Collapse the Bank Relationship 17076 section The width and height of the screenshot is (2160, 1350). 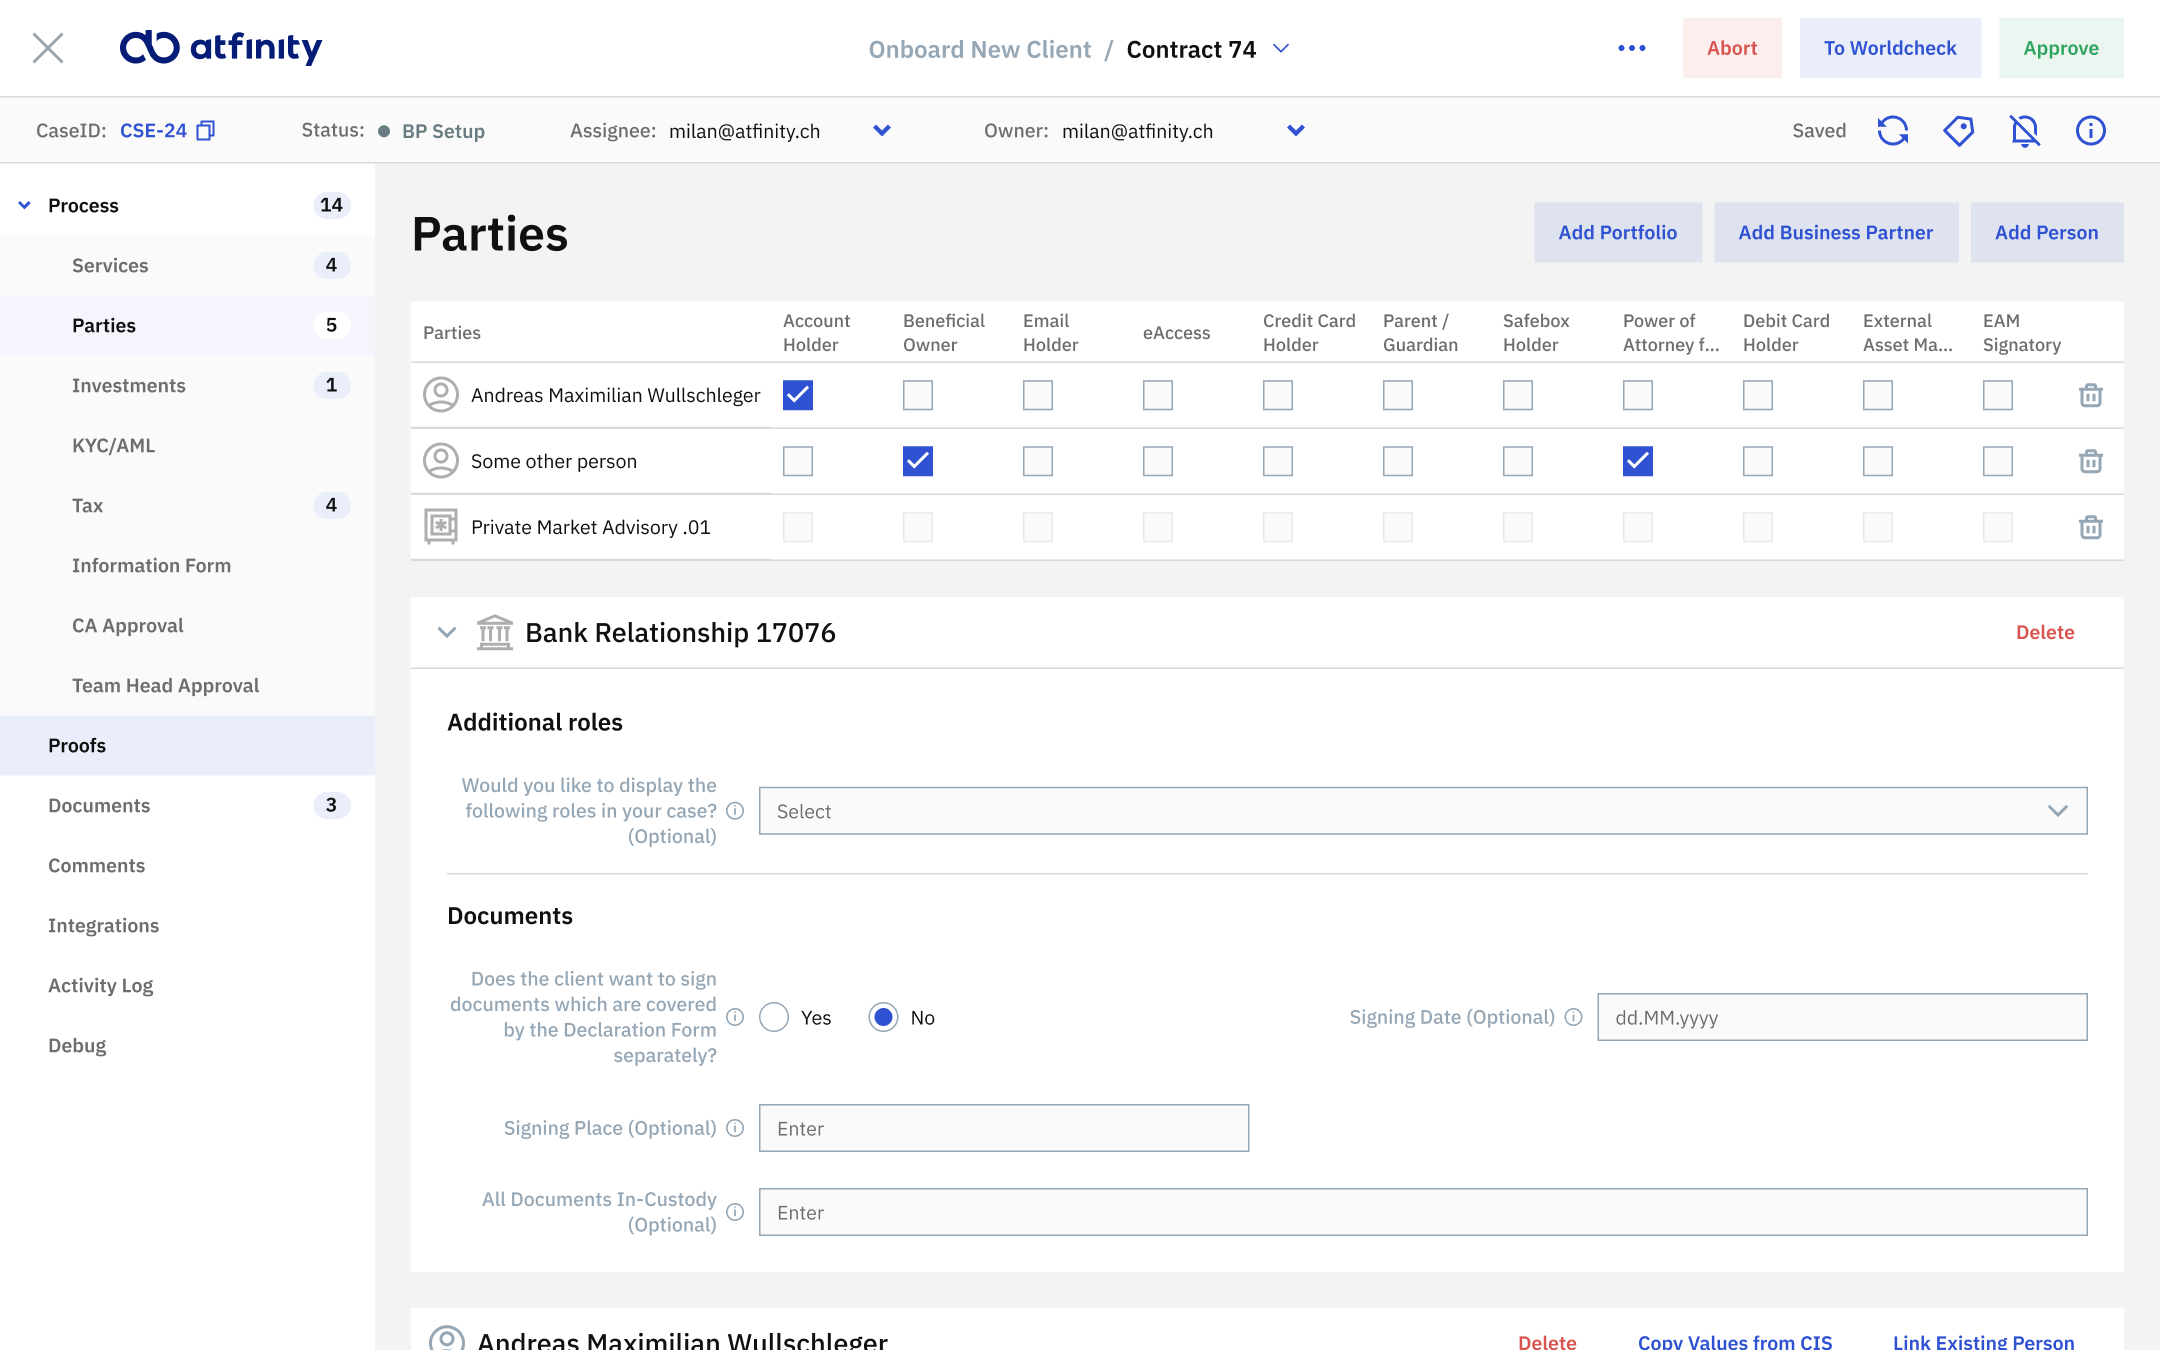pos(447,632)
